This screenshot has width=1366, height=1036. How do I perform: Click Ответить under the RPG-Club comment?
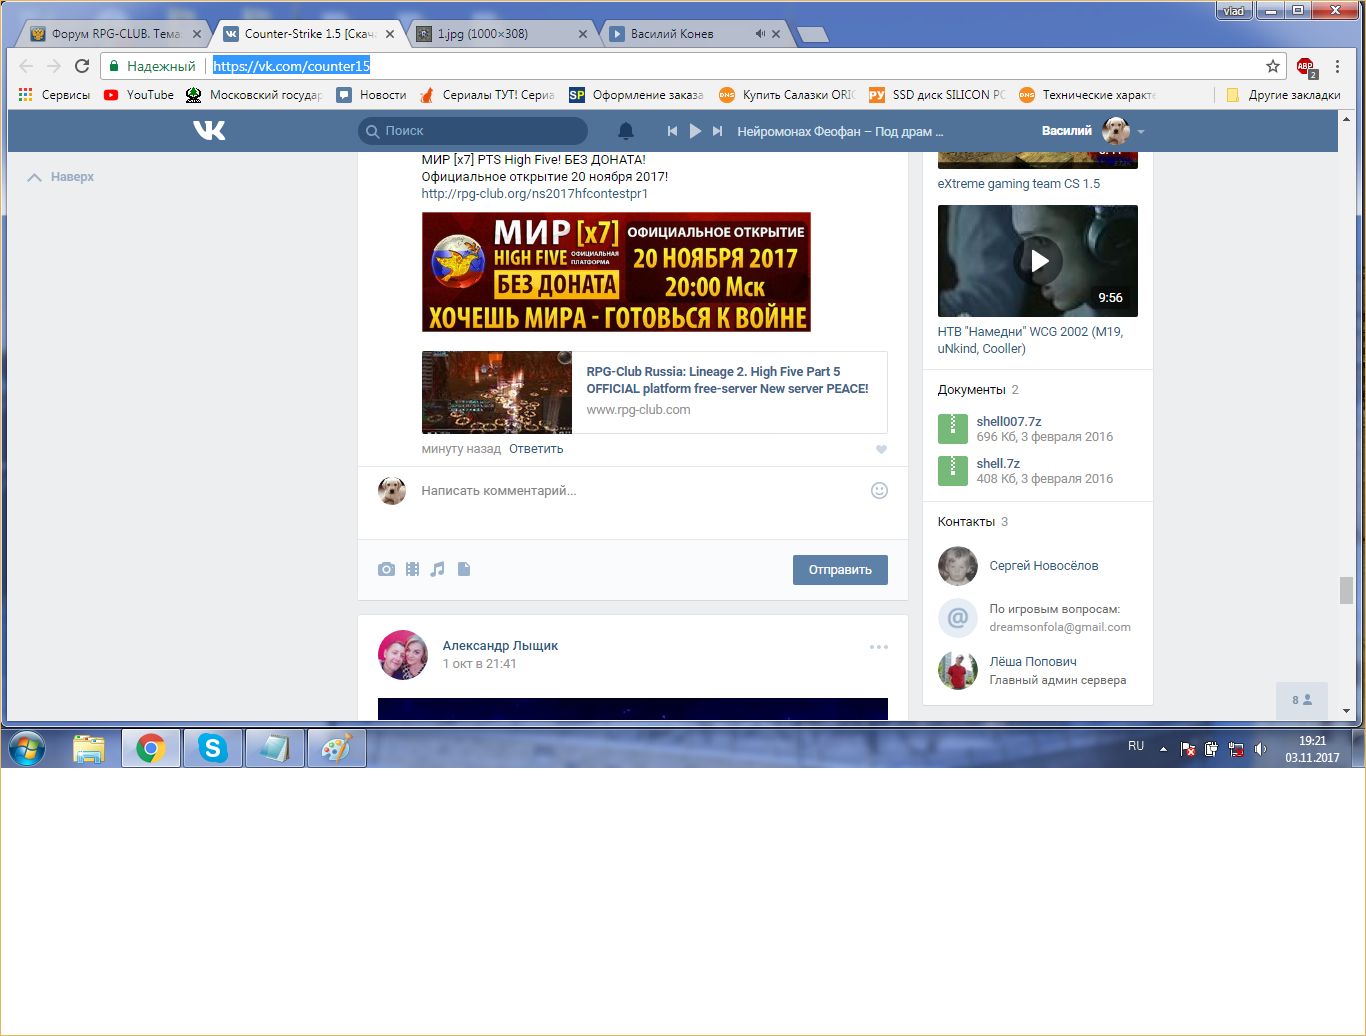point(536,449)
